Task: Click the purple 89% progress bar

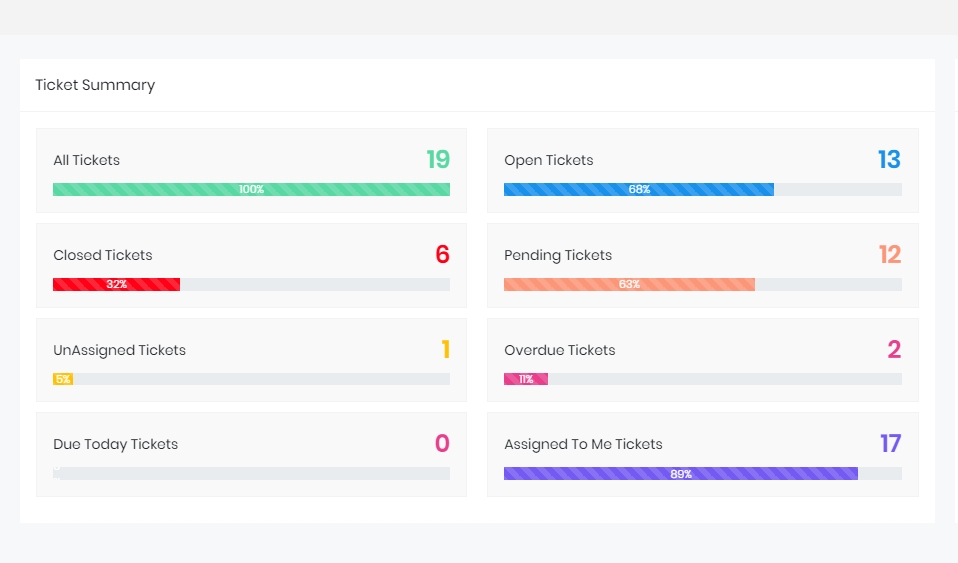Action: (x=680, y=473)
